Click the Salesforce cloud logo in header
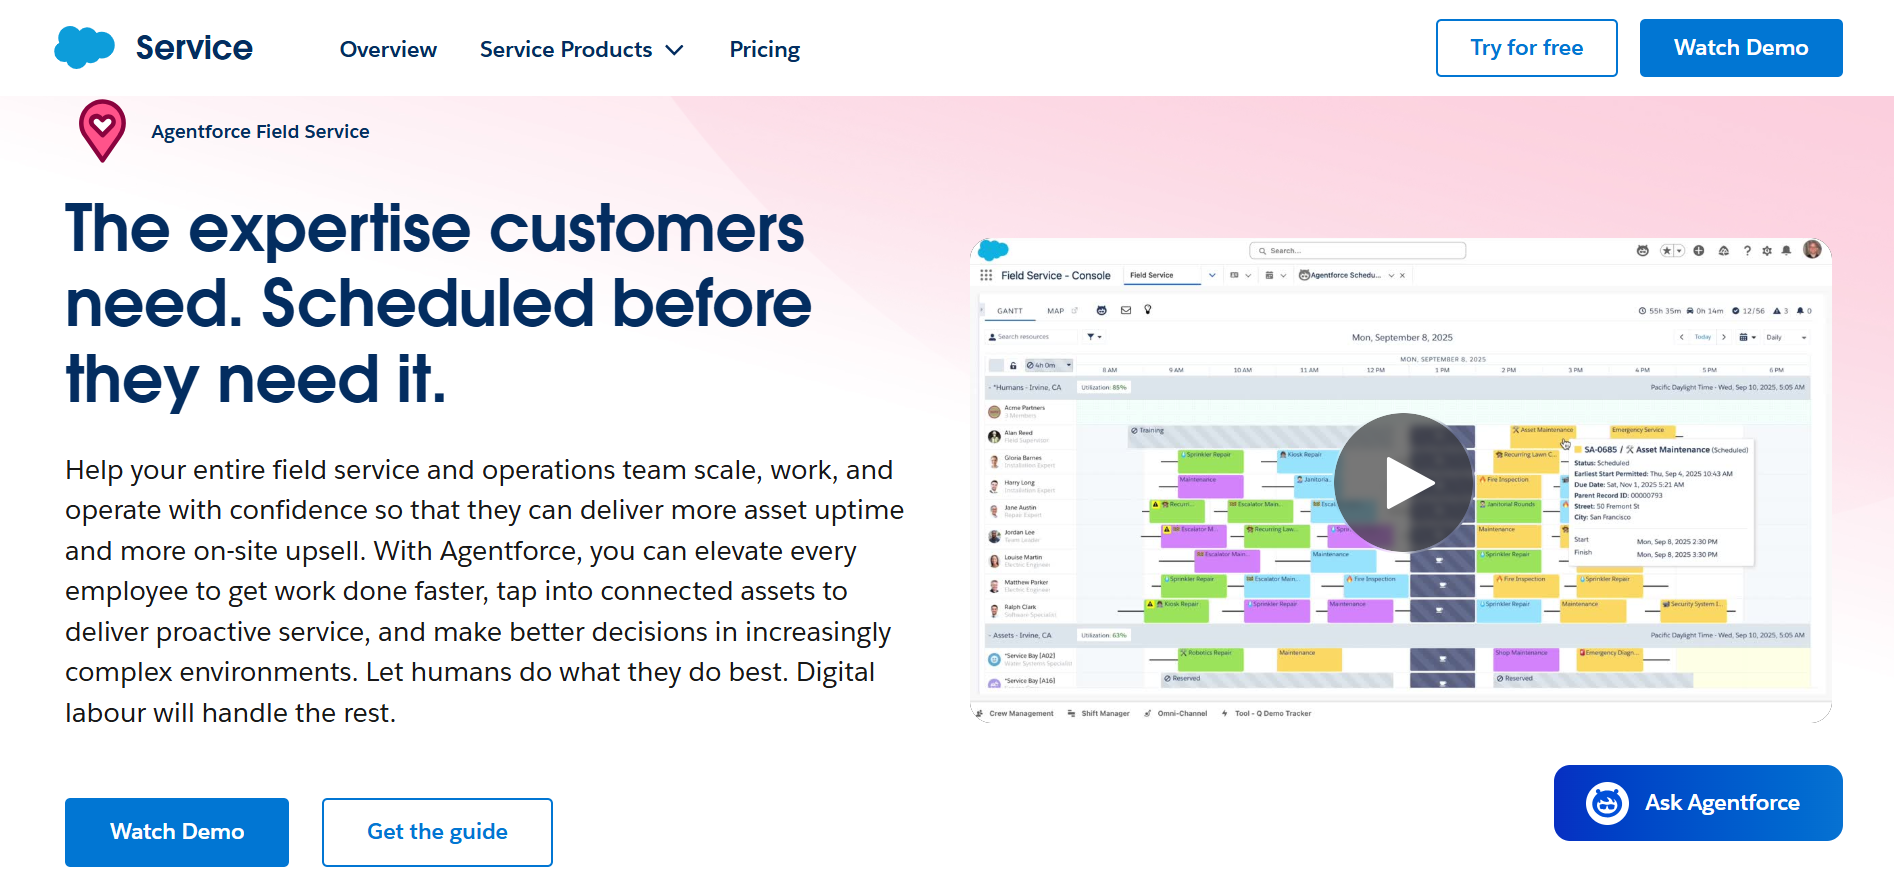The image size is (1894, 874). click(x=84, y=48)
